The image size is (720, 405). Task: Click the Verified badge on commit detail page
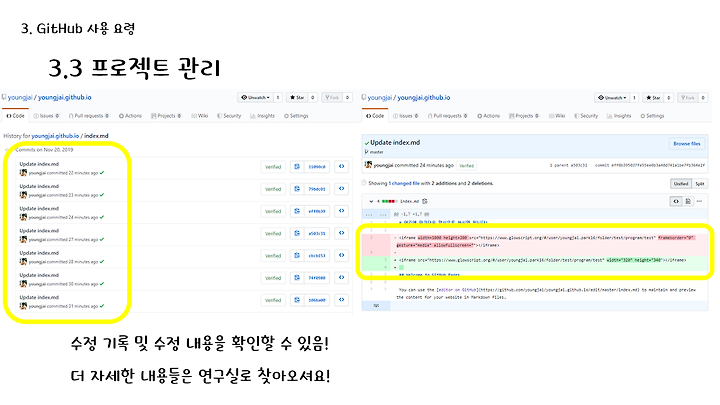(x=467, y=165)
